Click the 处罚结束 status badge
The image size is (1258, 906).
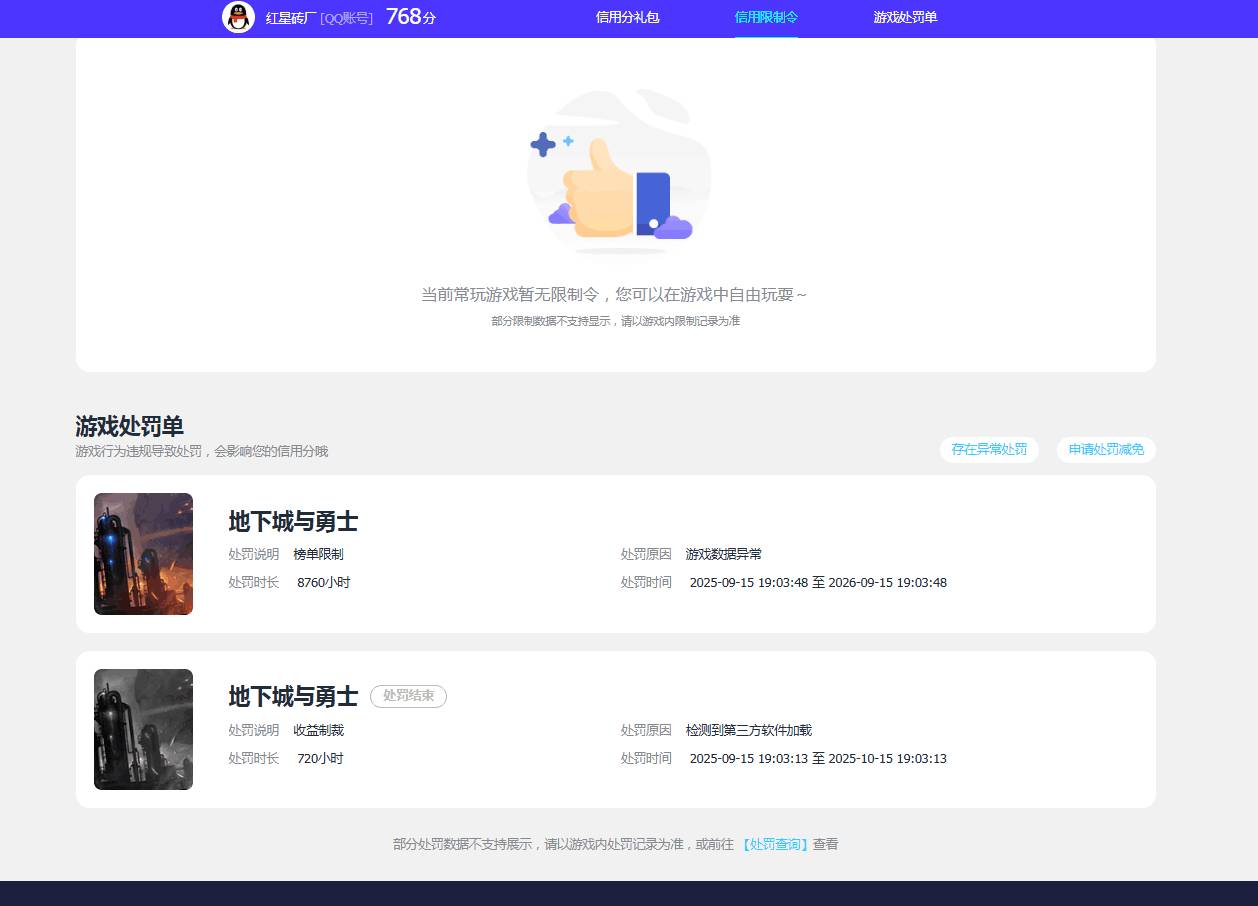[408, 697]
